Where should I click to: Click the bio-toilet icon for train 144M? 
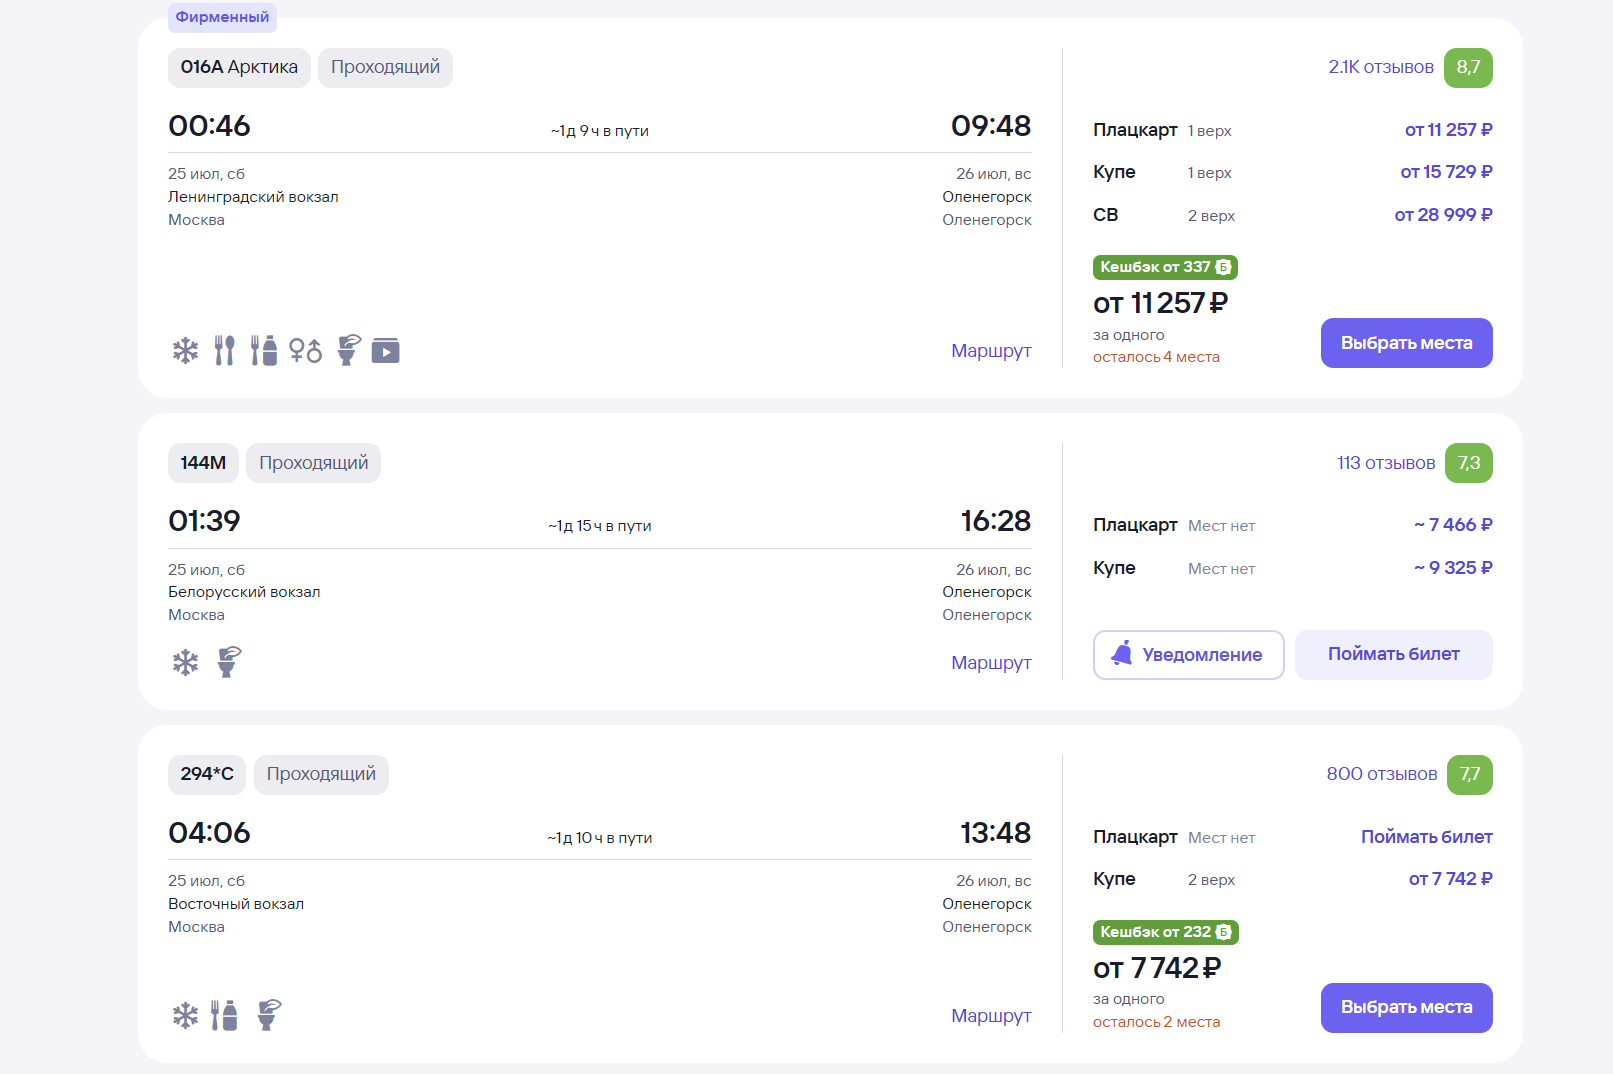[x=229, y=662]
